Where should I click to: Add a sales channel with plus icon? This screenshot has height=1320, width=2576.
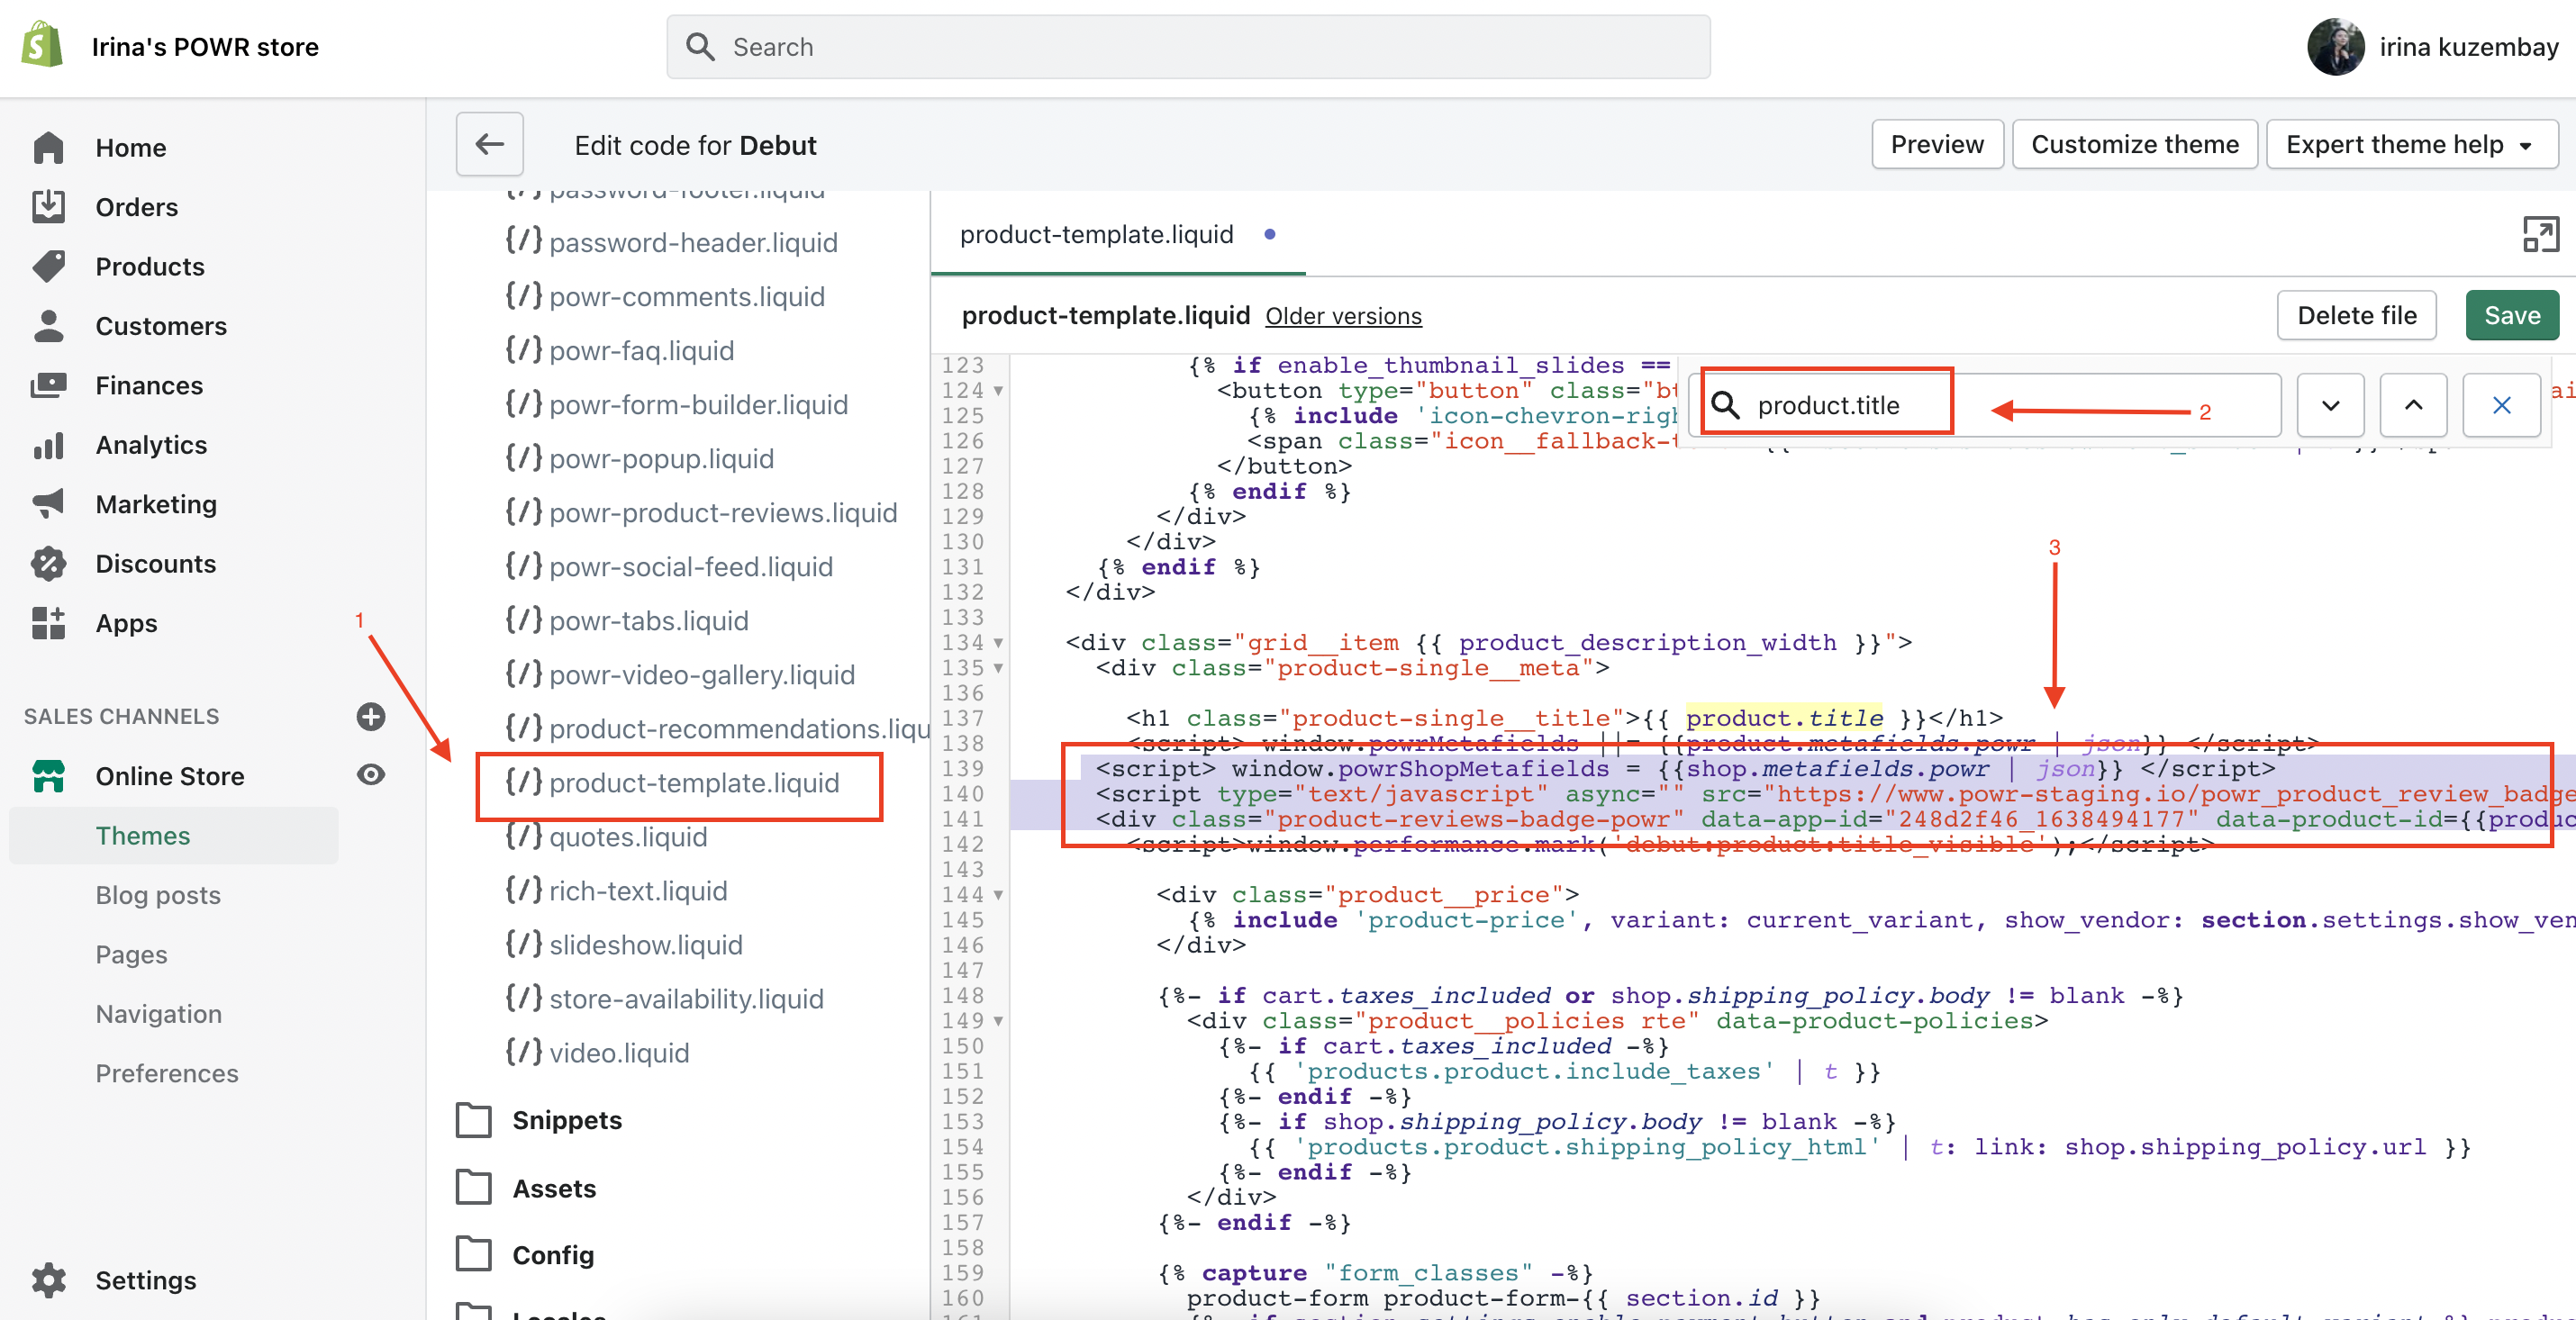pyautogui.click(x=371, y=716)
